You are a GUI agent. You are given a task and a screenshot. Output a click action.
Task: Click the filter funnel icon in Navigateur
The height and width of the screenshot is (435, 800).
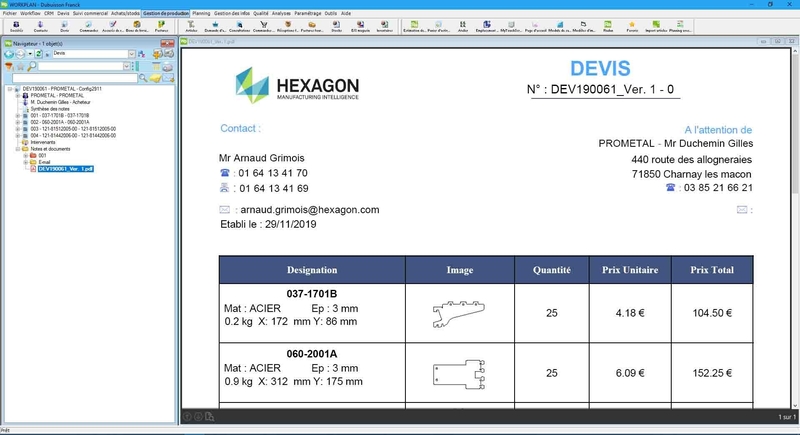pos(9,66)
